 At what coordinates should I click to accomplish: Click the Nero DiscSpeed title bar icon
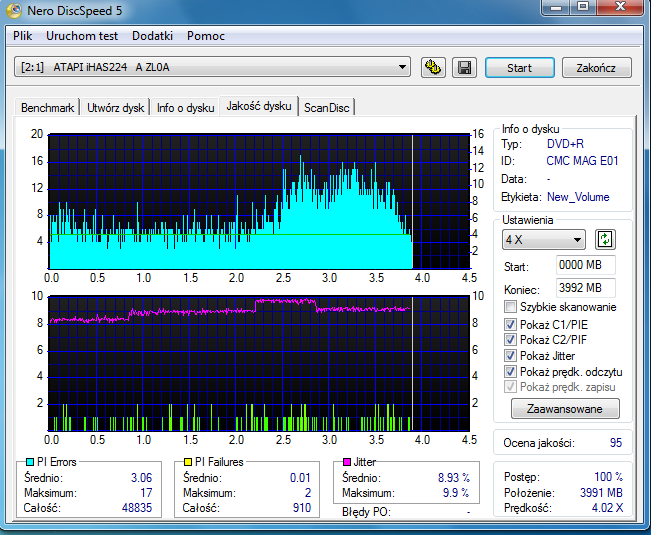tap(14, 10)
